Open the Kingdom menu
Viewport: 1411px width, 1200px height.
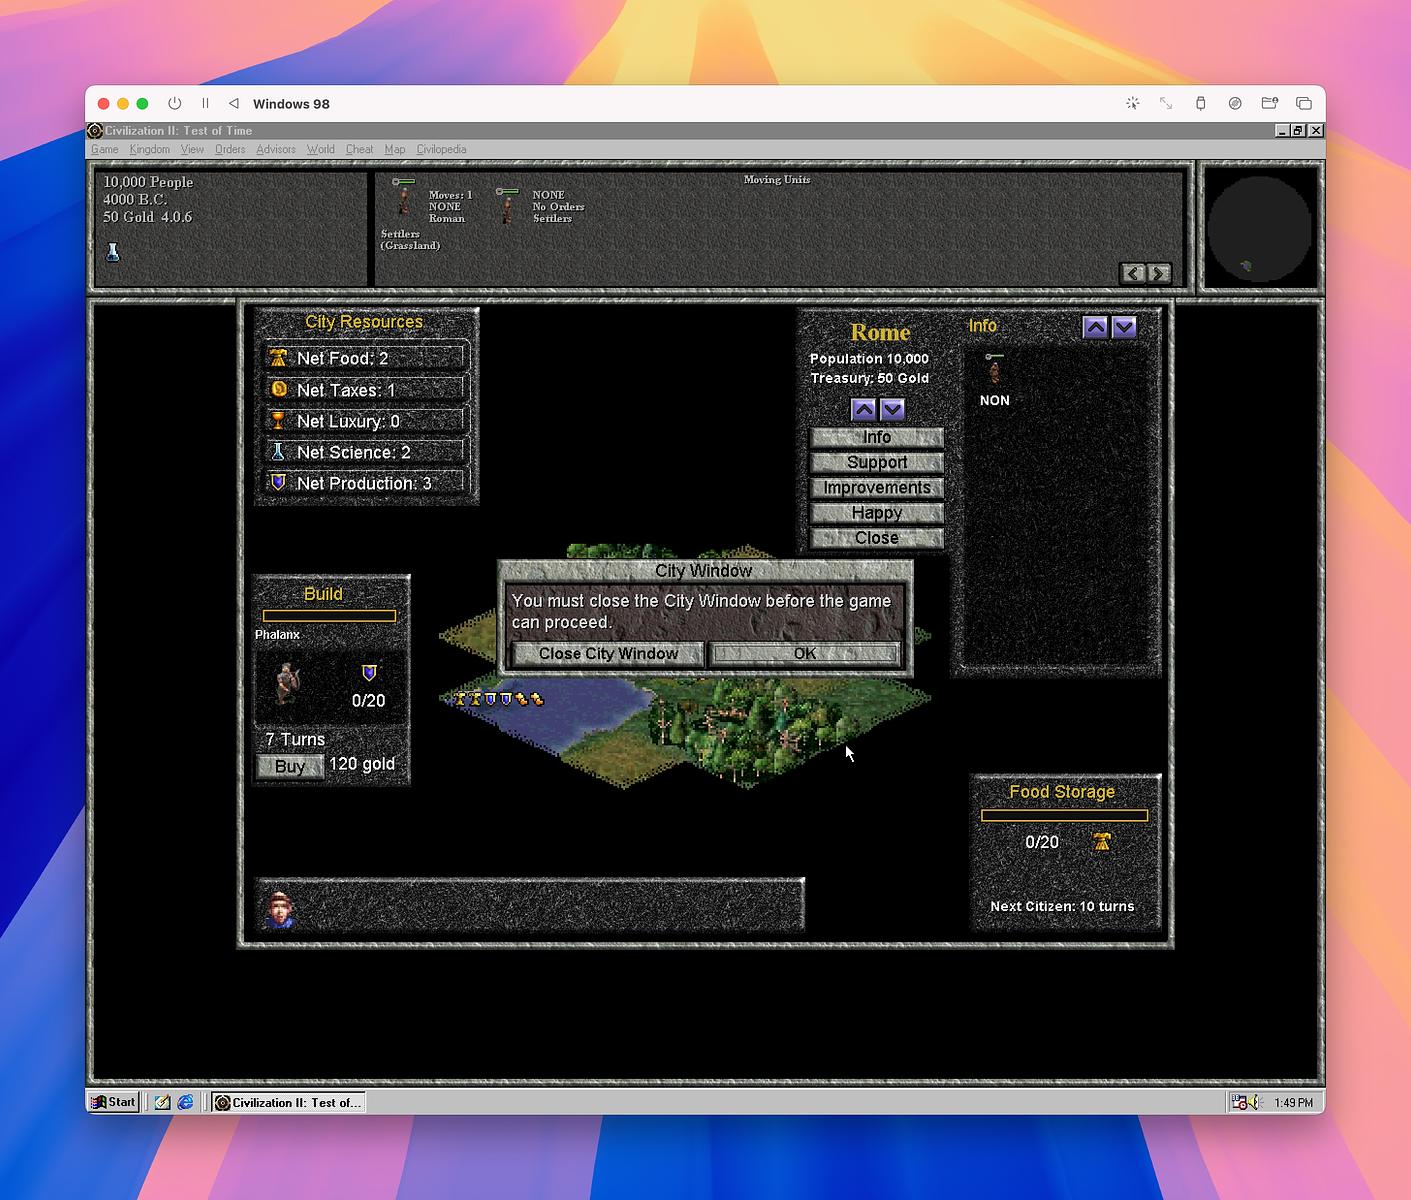coord(149,149)
